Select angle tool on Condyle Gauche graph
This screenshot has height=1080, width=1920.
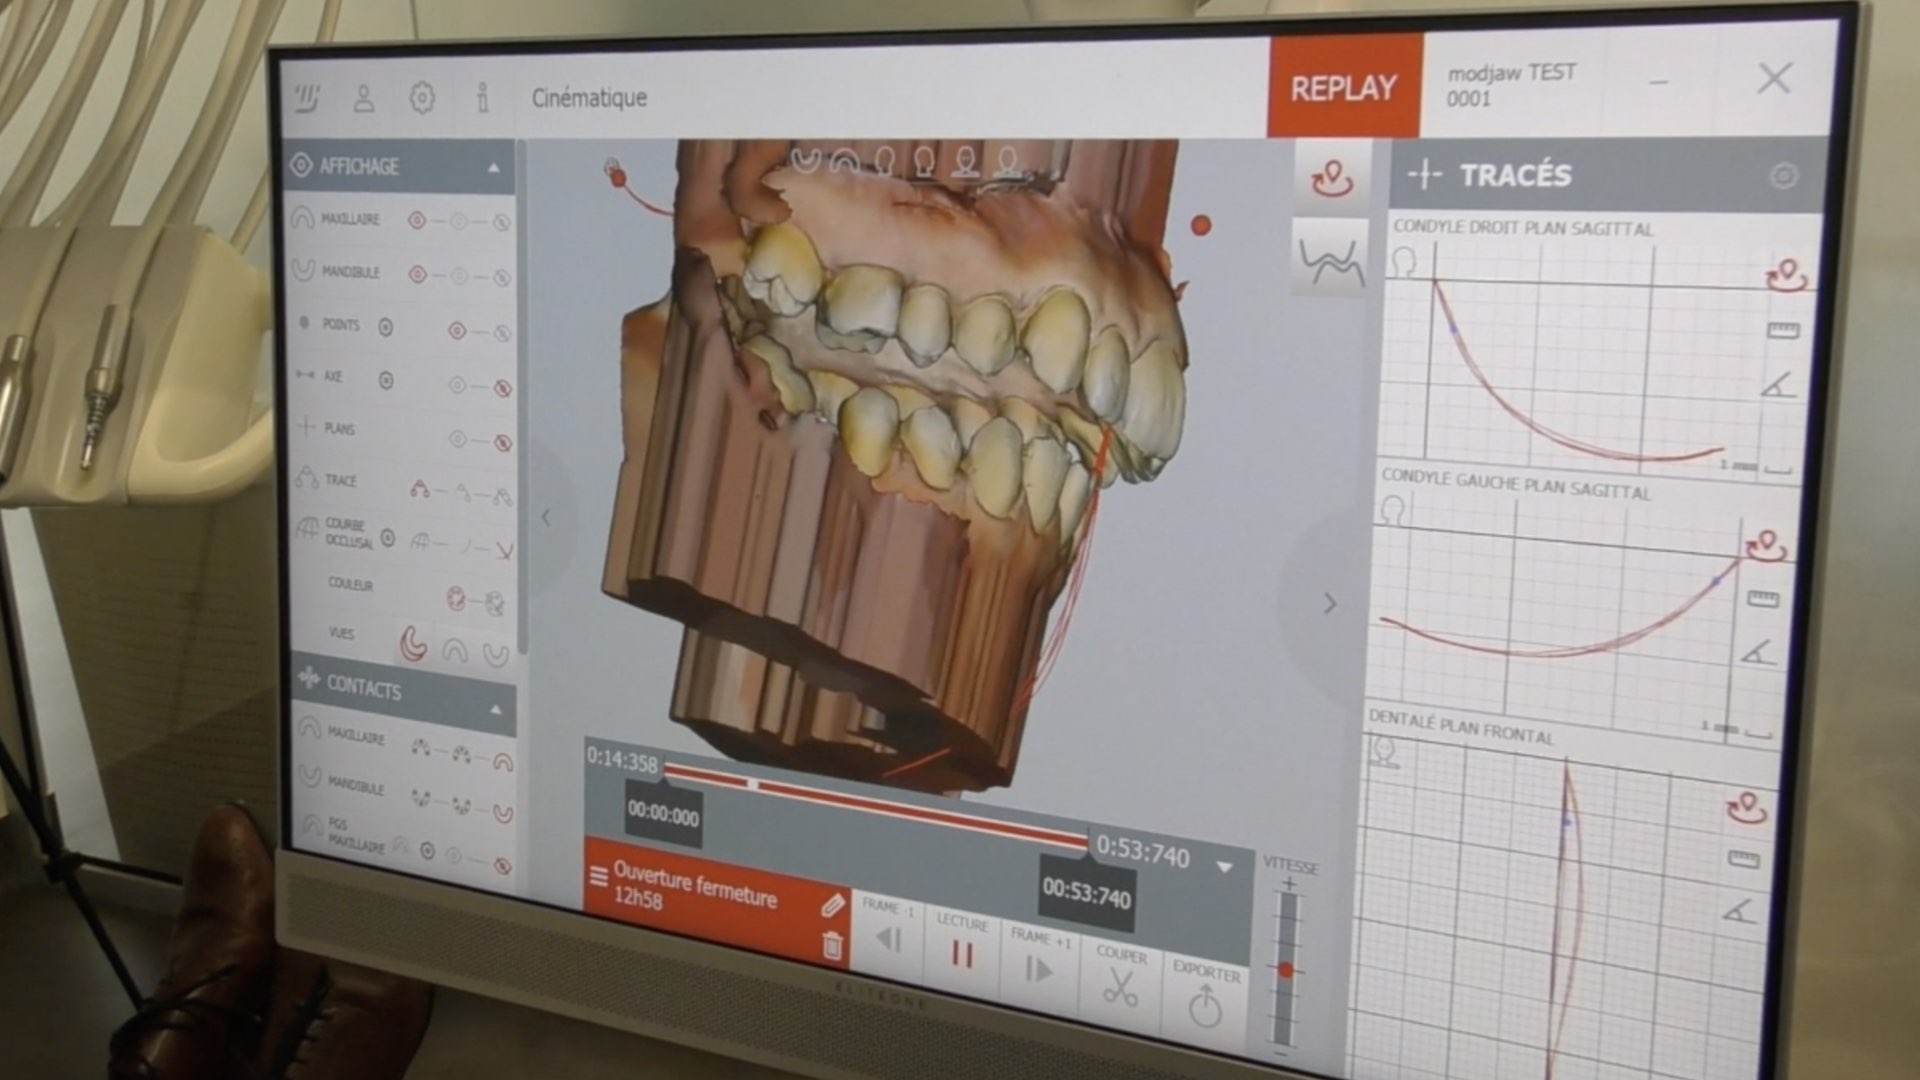click(1757, 653)
